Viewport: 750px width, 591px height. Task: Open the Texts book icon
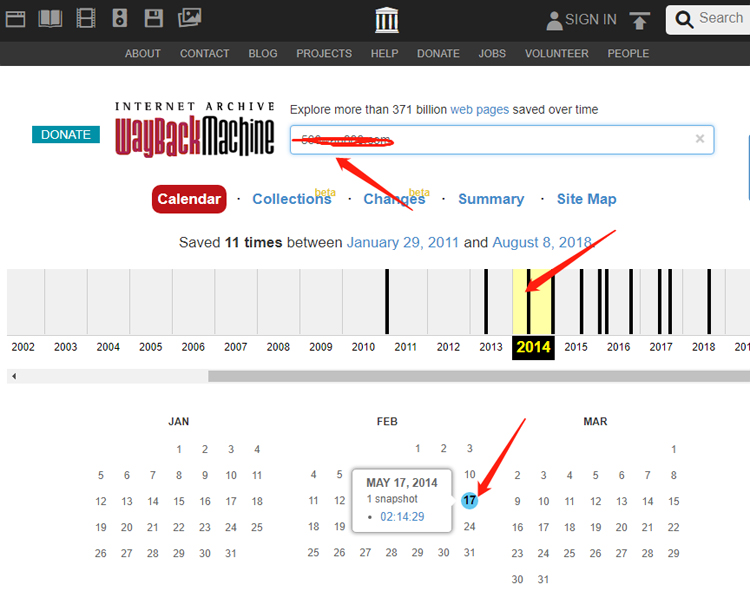pos(50,19)
